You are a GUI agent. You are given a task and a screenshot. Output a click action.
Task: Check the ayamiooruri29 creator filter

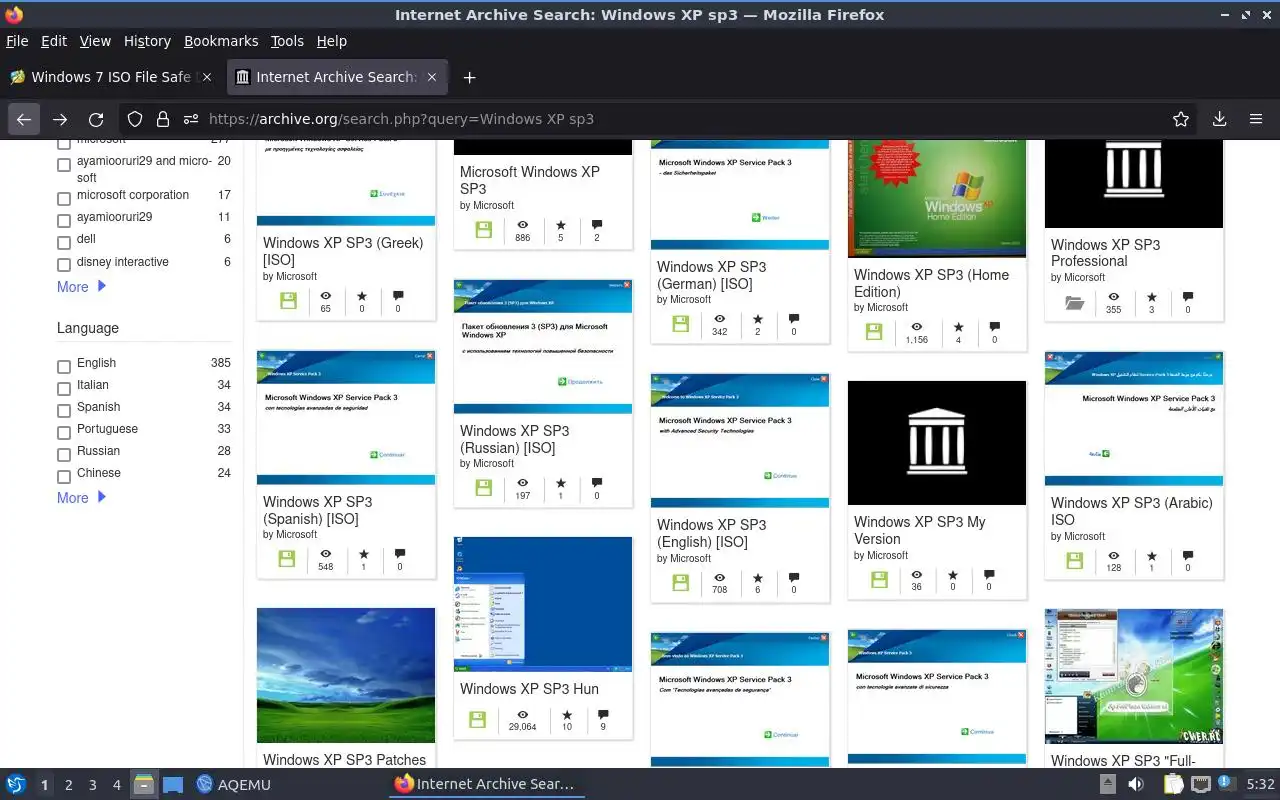64,221
